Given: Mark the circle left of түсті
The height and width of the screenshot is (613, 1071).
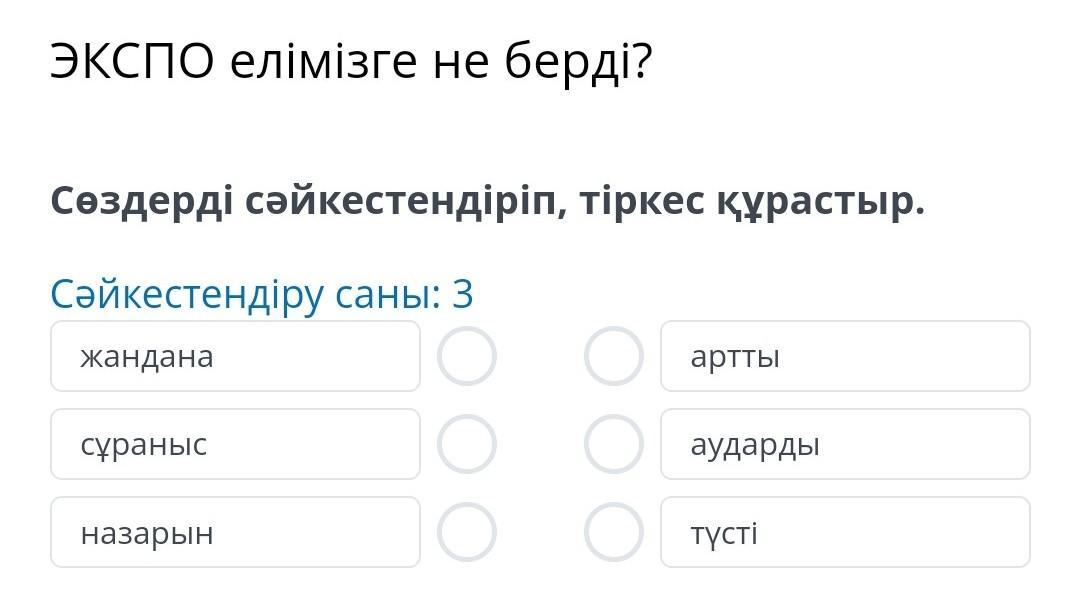Looking at the screenshot, I should point(613,533).
